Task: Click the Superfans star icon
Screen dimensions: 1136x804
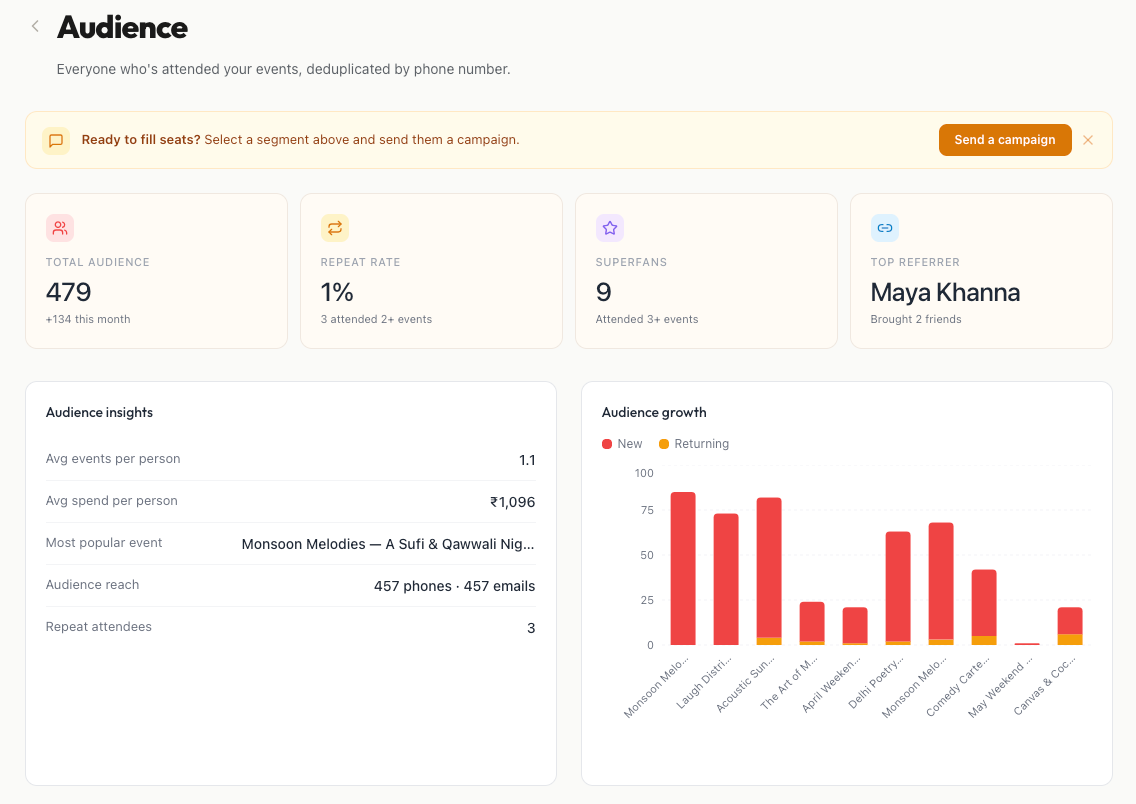Action: point(610,228)
